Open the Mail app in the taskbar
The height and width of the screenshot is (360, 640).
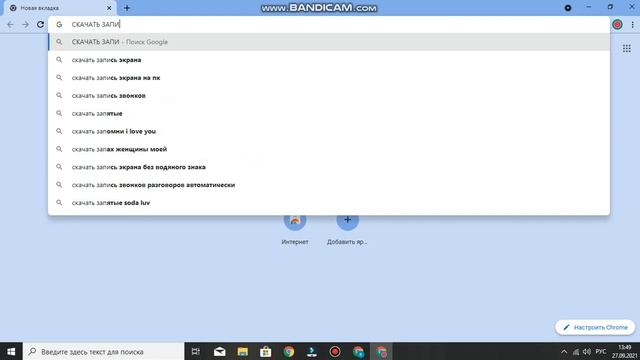(220, 351)
